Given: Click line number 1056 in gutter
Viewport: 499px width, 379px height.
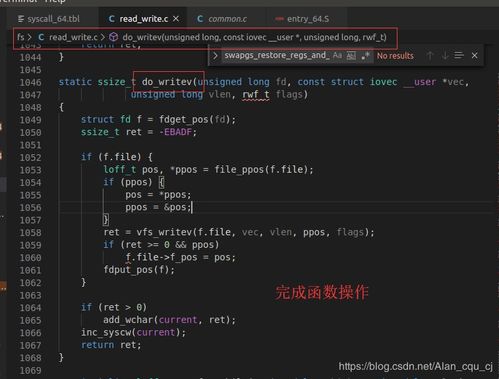Looking at the screenshot, I should pyautogui.click(x=30, y=207).
